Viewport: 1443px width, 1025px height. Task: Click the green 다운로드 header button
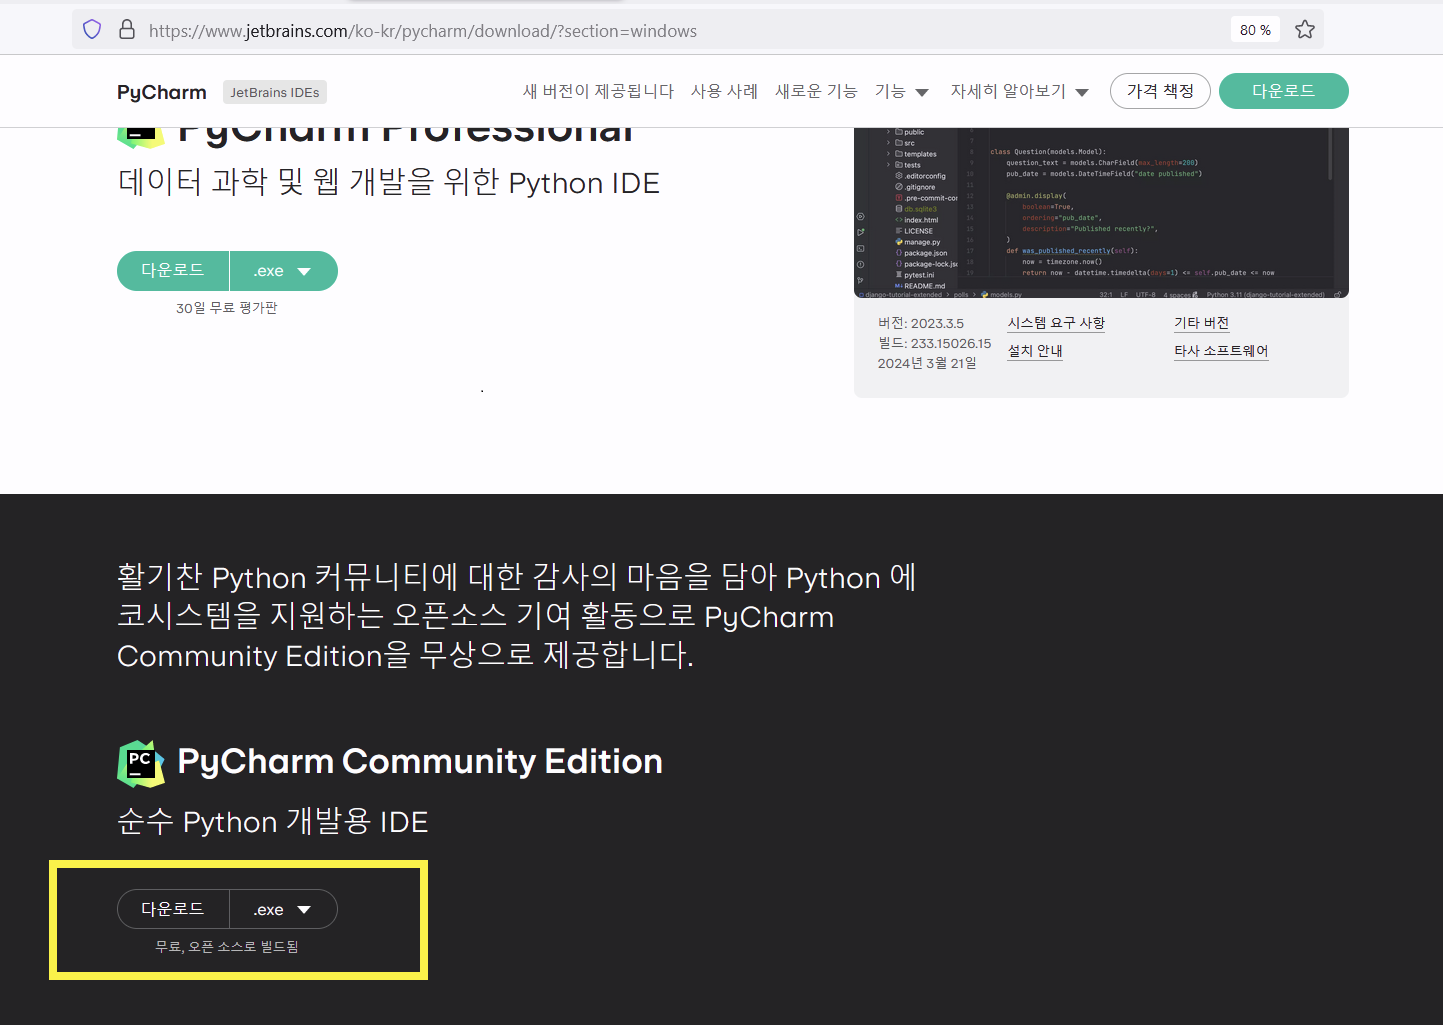pyautogui.click(x=1284, y=91)
